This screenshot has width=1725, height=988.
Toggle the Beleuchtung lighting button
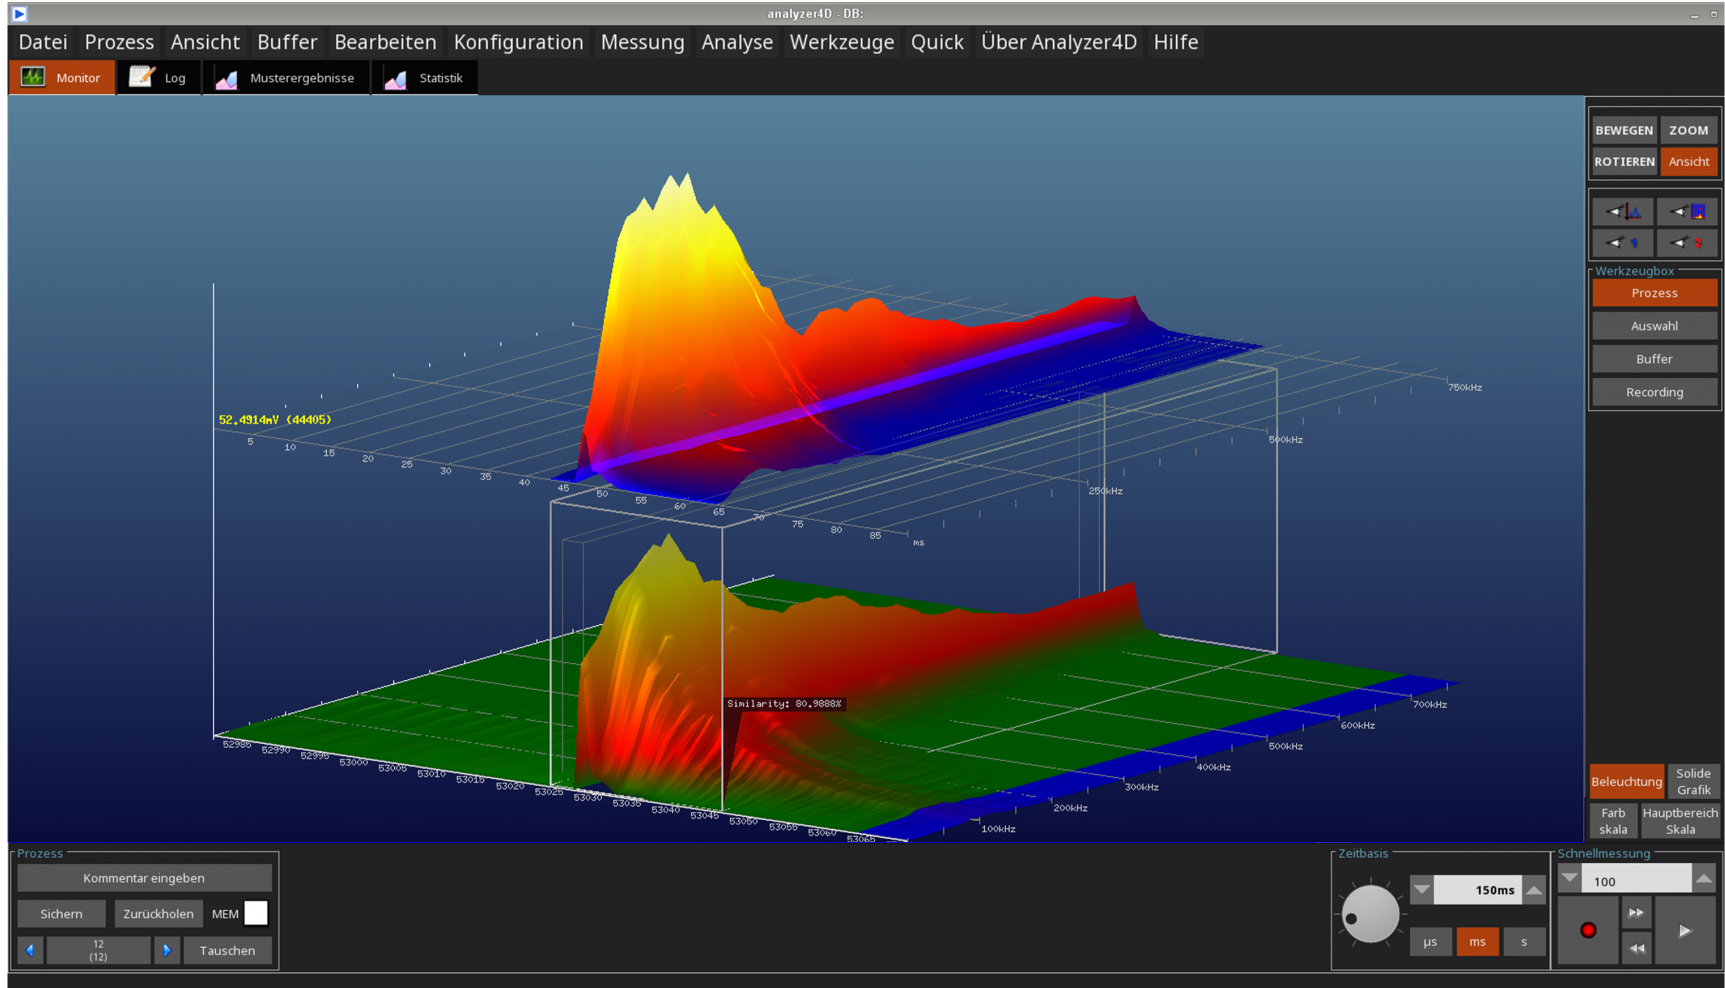[x=1626, y=782]
